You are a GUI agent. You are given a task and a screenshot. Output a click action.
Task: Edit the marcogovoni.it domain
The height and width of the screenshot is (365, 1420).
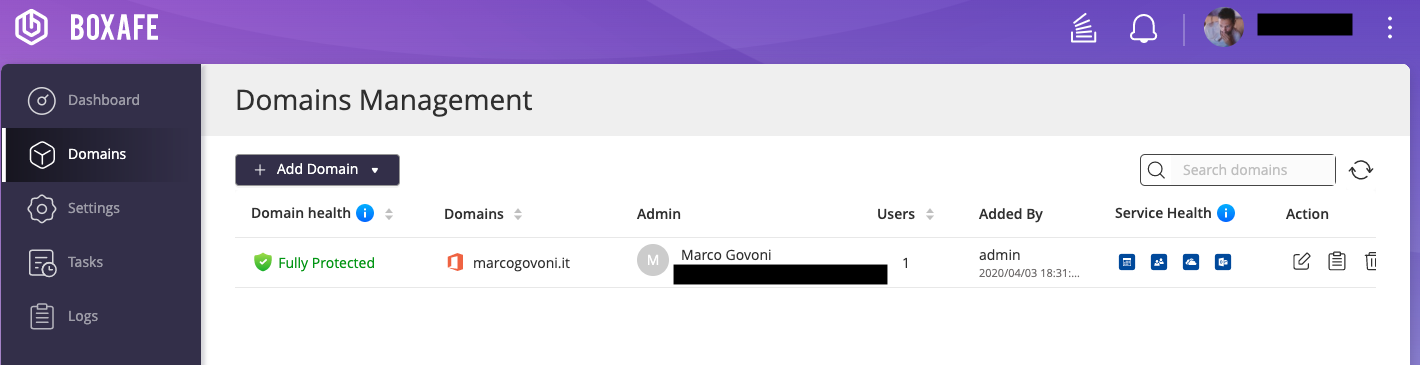coord(1302,262)
